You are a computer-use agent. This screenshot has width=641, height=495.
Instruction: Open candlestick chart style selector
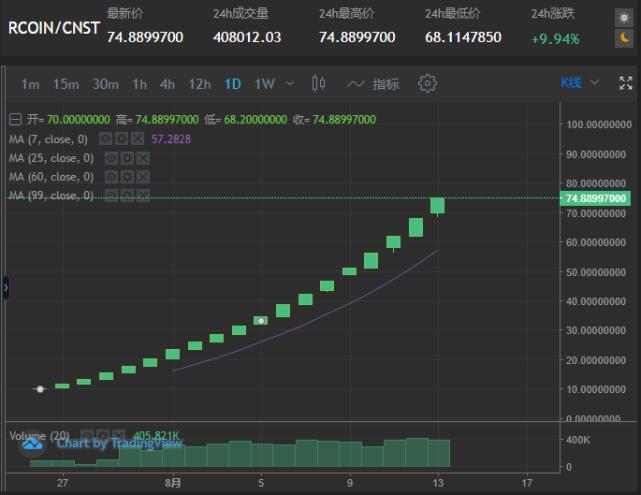click(x=319, y=83)
